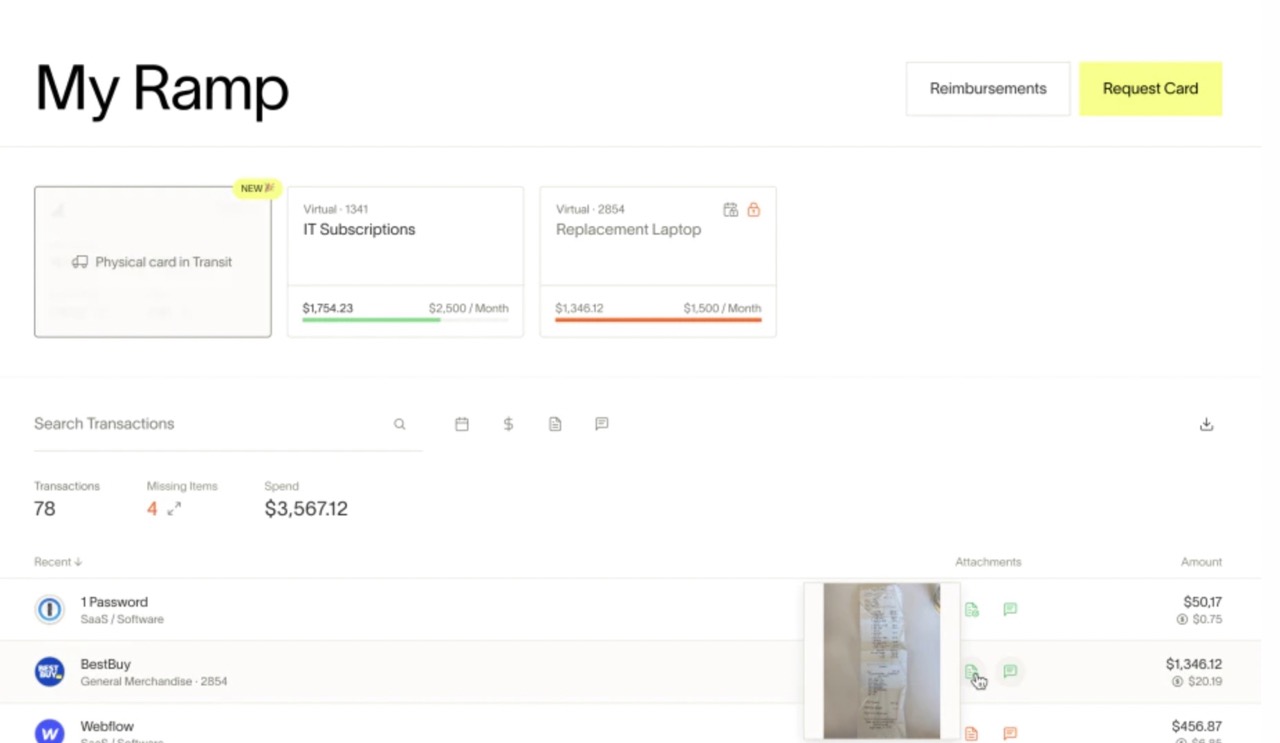Click the NEW badge on physical card
The image size is (1280, 743).
[258, 188]
